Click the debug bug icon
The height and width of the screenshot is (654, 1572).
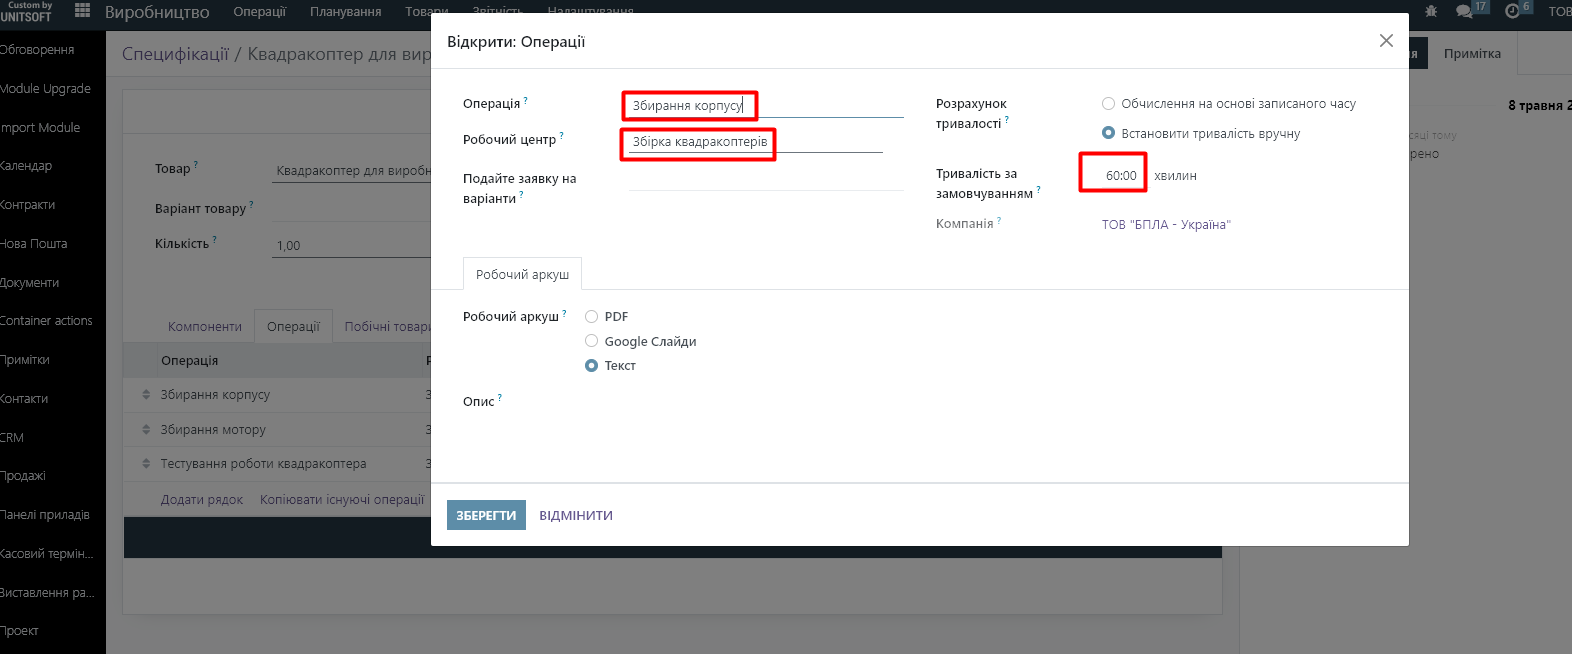tap(1431, 11)
